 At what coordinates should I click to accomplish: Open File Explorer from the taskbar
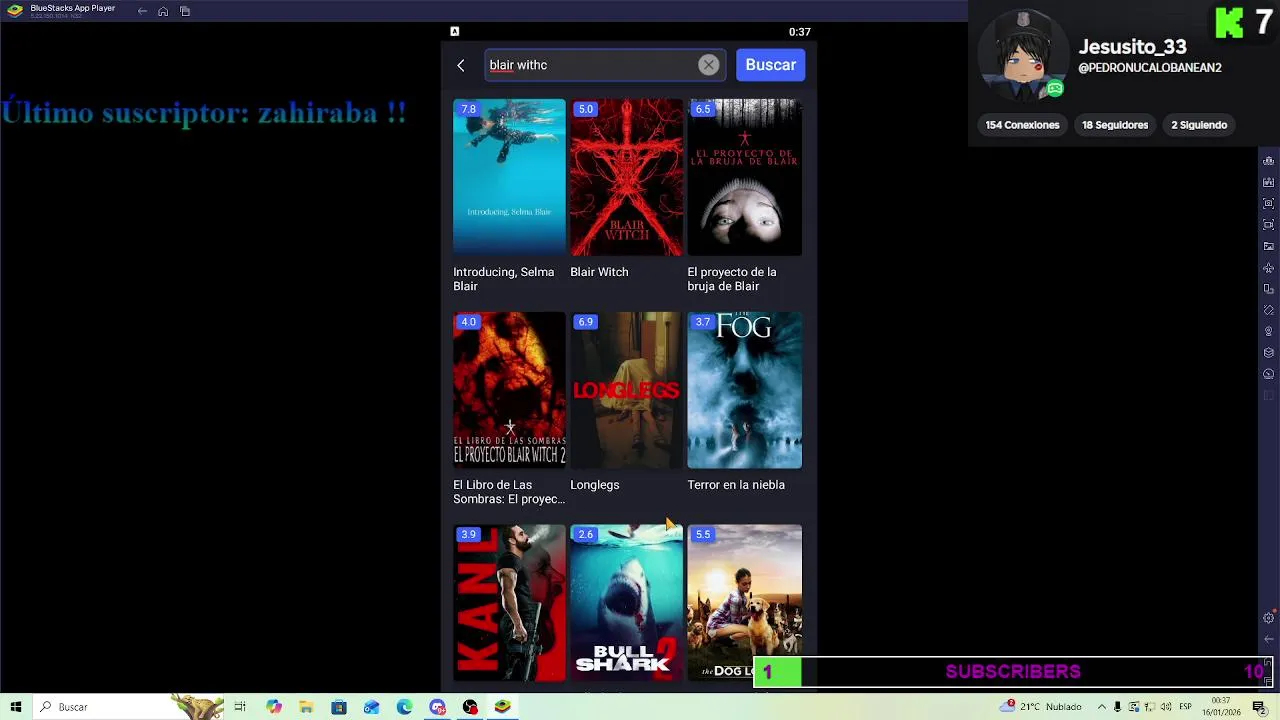[306, 707]
